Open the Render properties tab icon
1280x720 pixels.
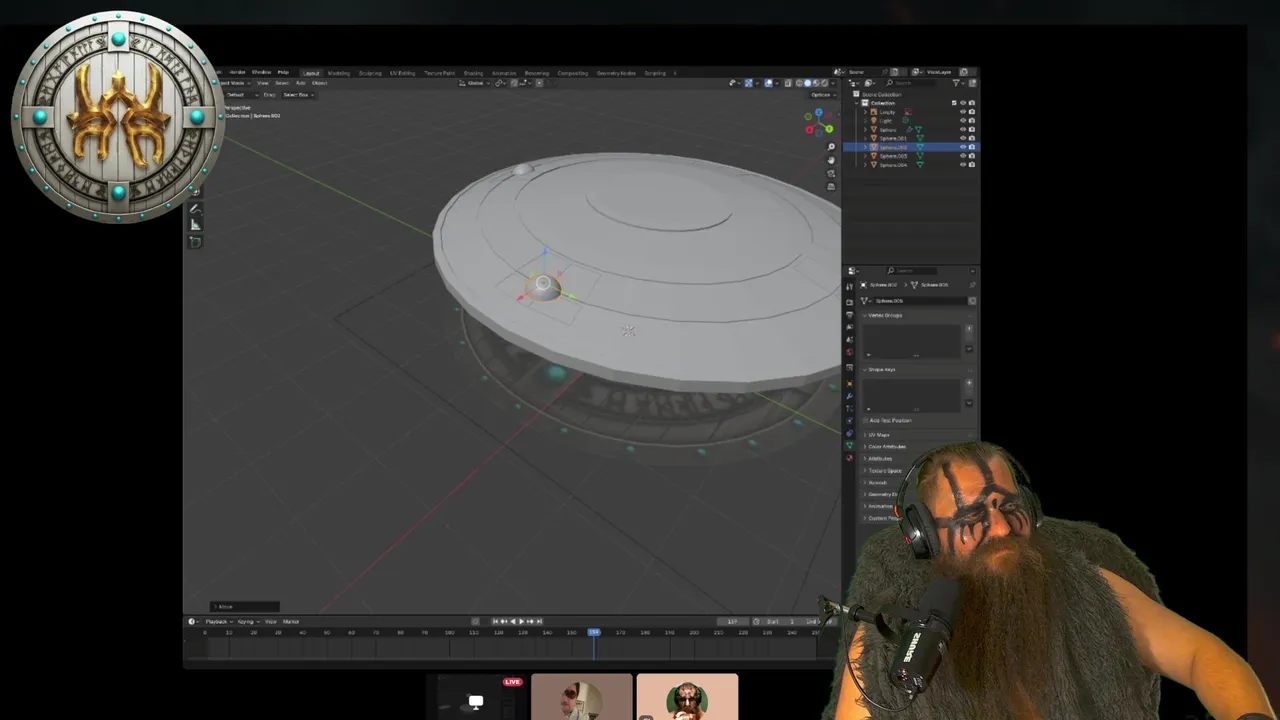[x=850, y=302]
